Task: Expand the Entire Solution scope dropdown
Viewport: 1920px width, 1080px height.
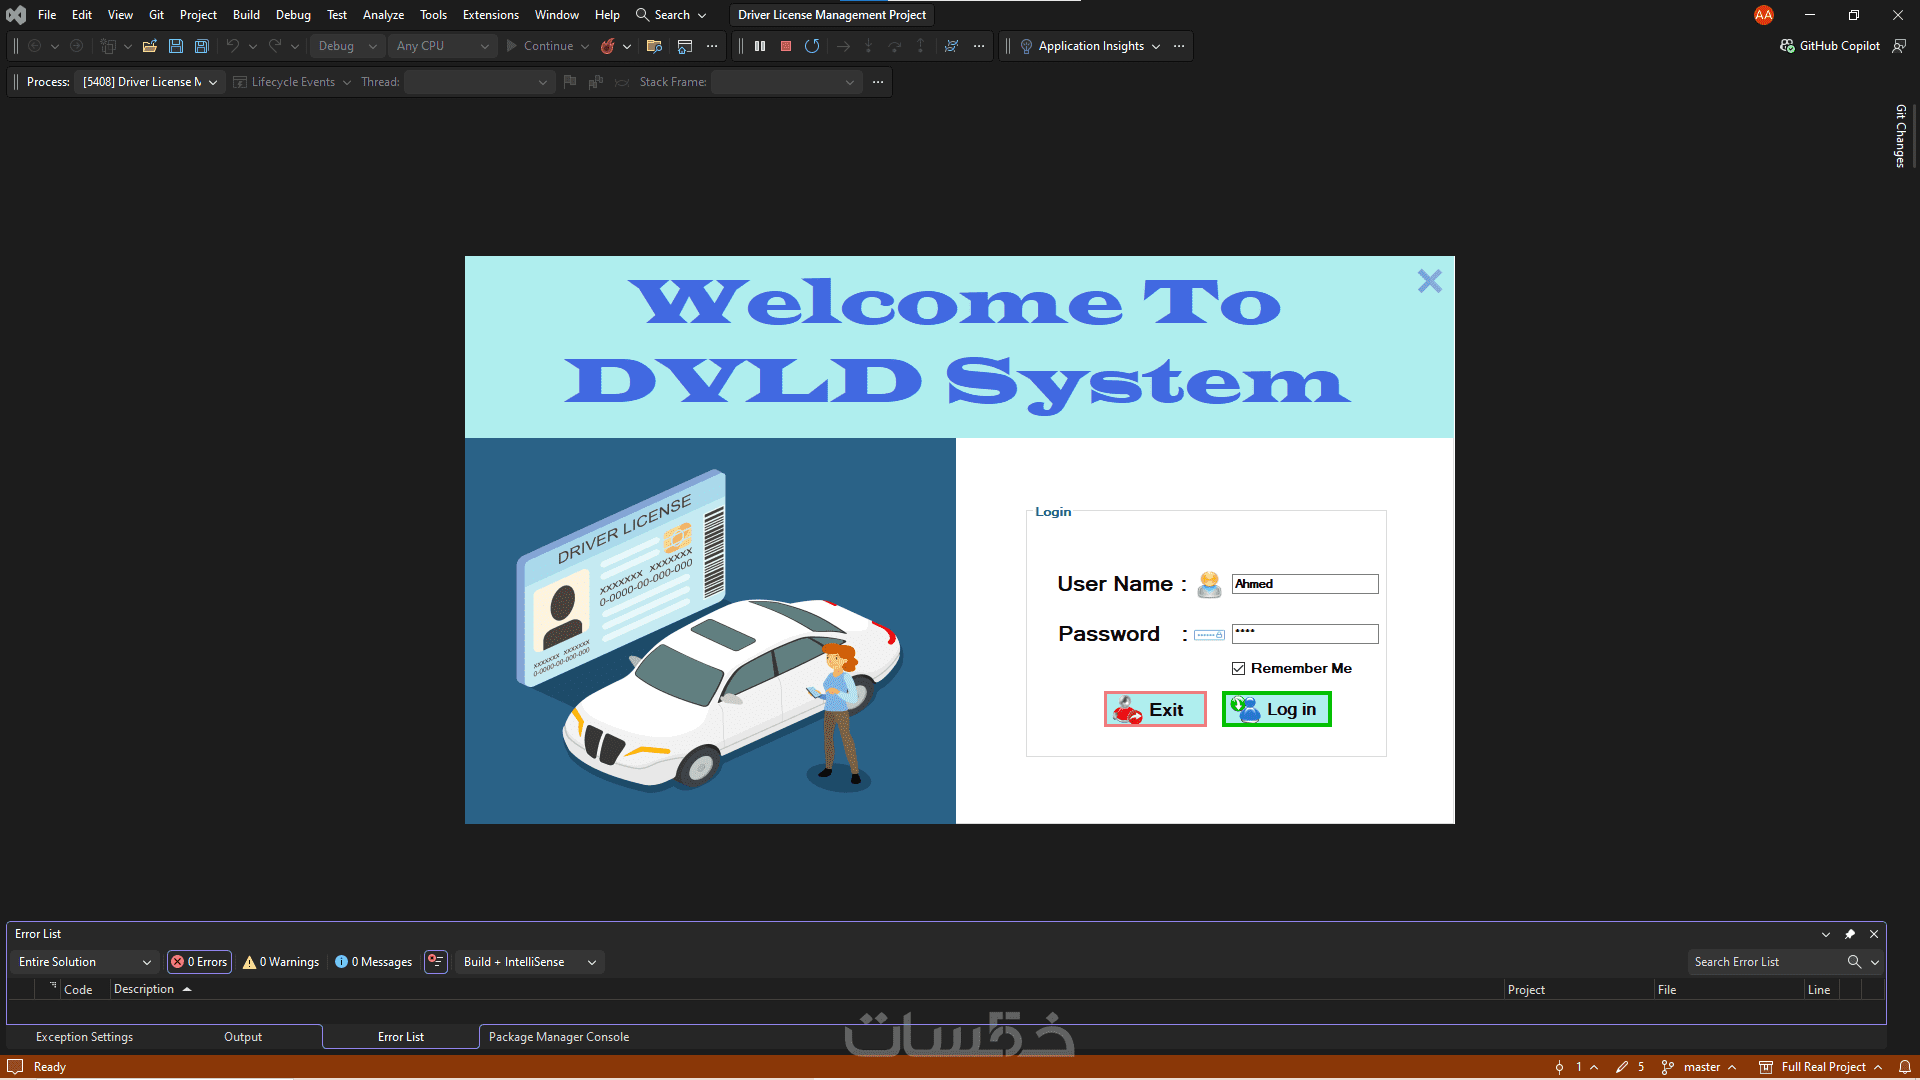Action: (x=84, y=962)
